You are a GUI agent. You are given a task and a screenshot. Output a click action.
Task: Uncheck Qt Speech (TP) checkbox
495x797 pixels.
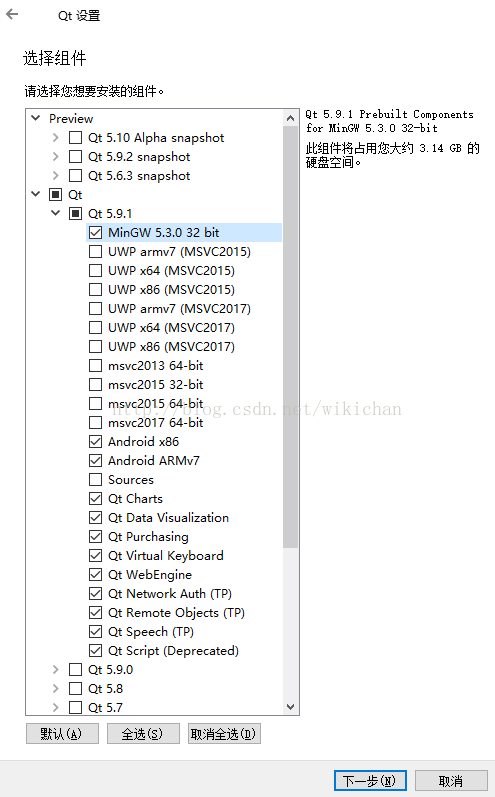[x=95, y=632]
